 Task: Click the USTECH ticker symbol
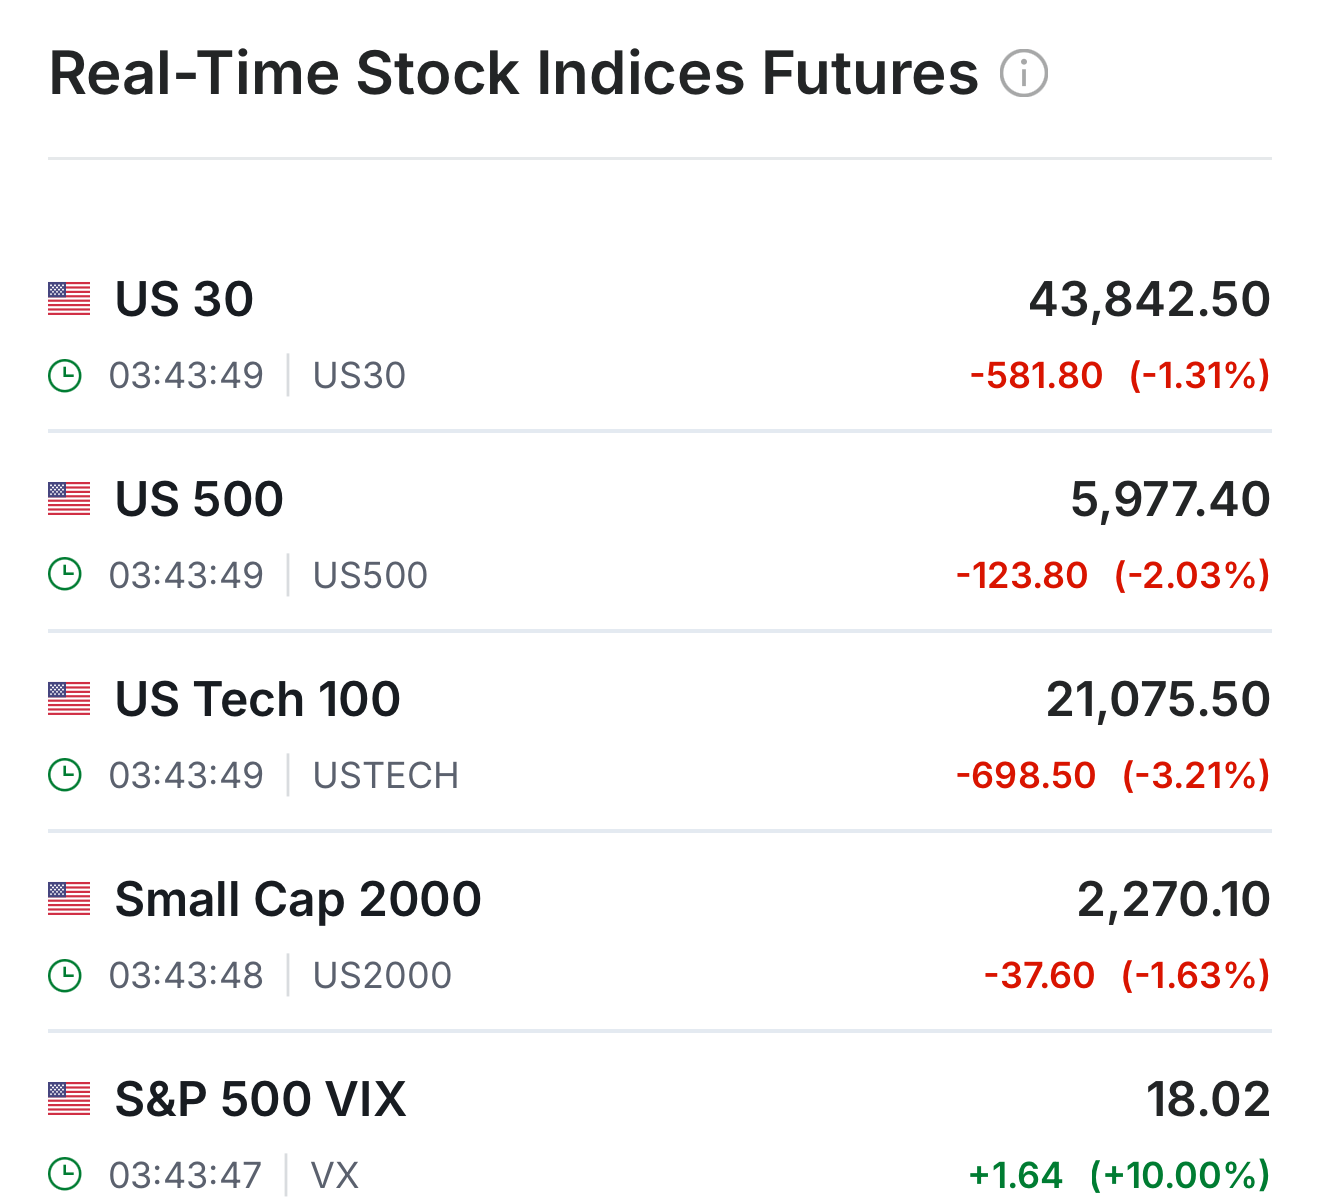click(386, 775)
